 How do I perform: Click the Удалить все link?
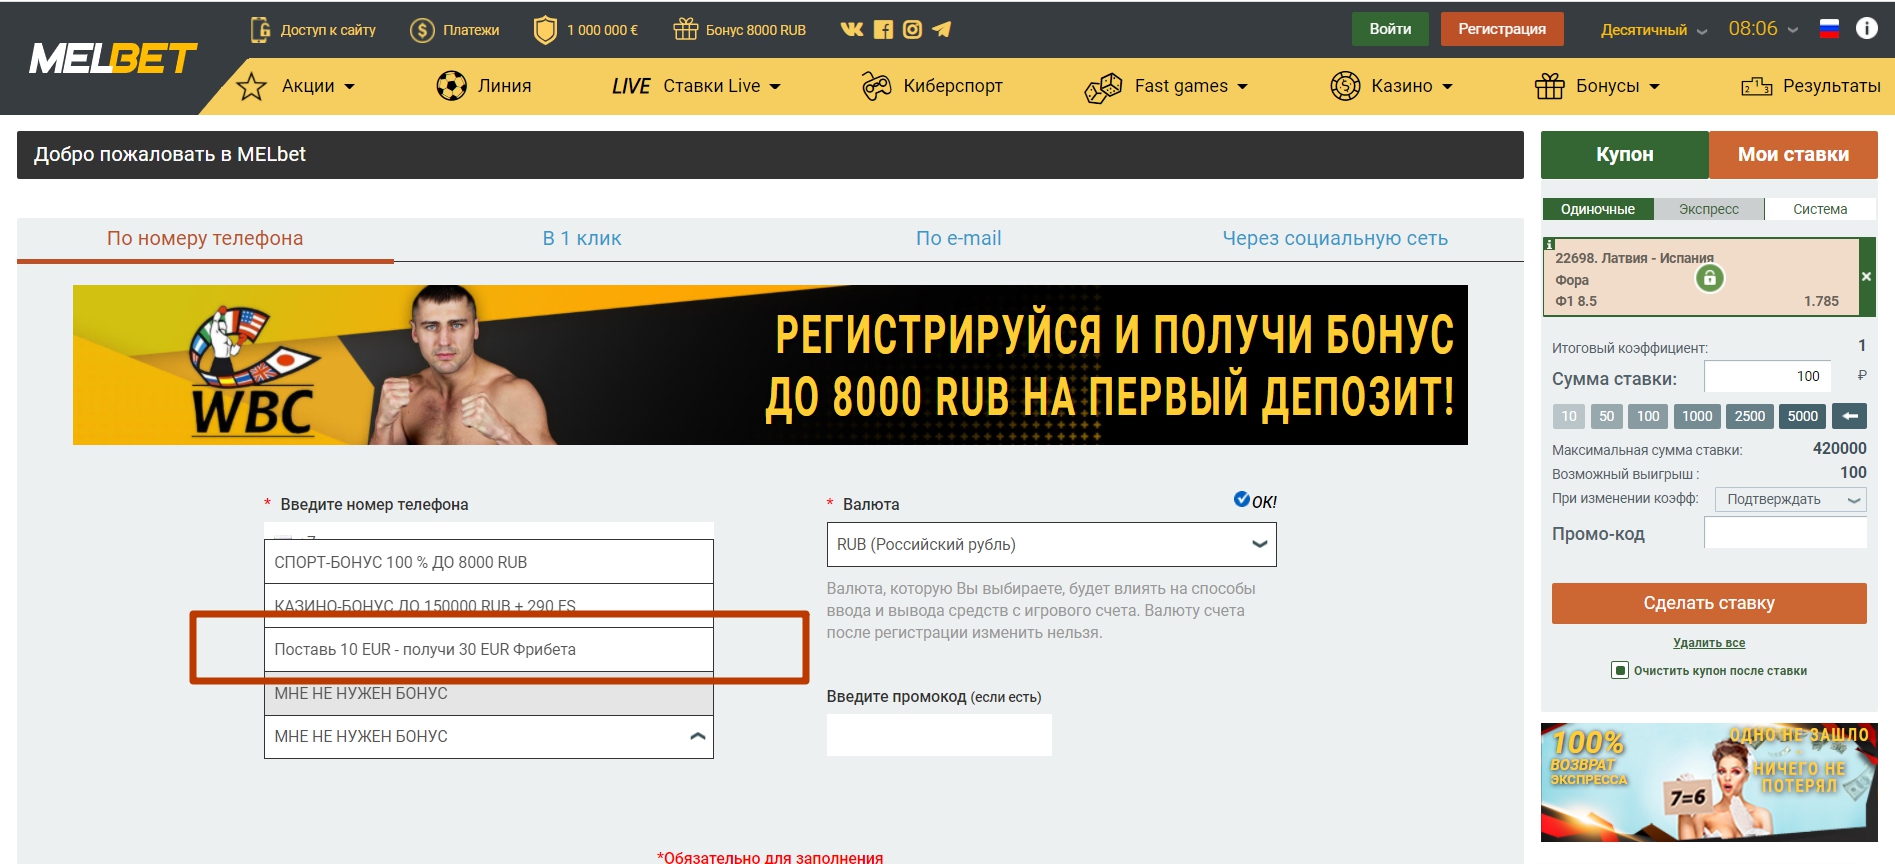(1709, 643)
